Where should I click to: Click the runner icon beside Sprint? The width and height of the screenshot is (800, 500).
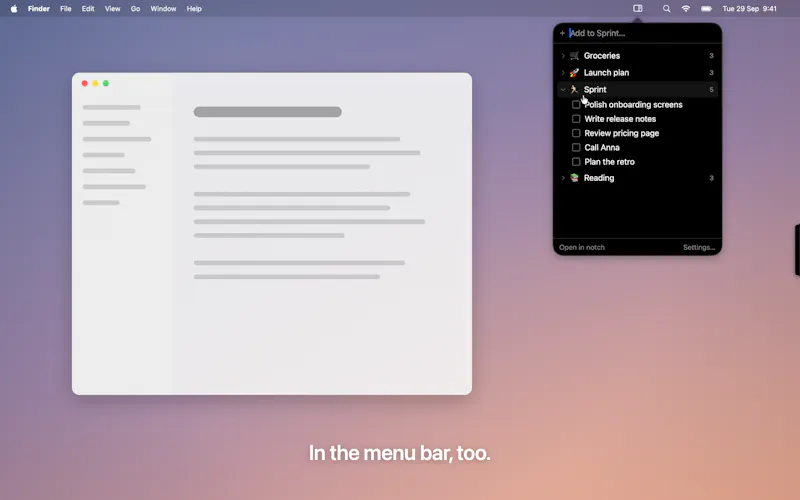(574, 89)
